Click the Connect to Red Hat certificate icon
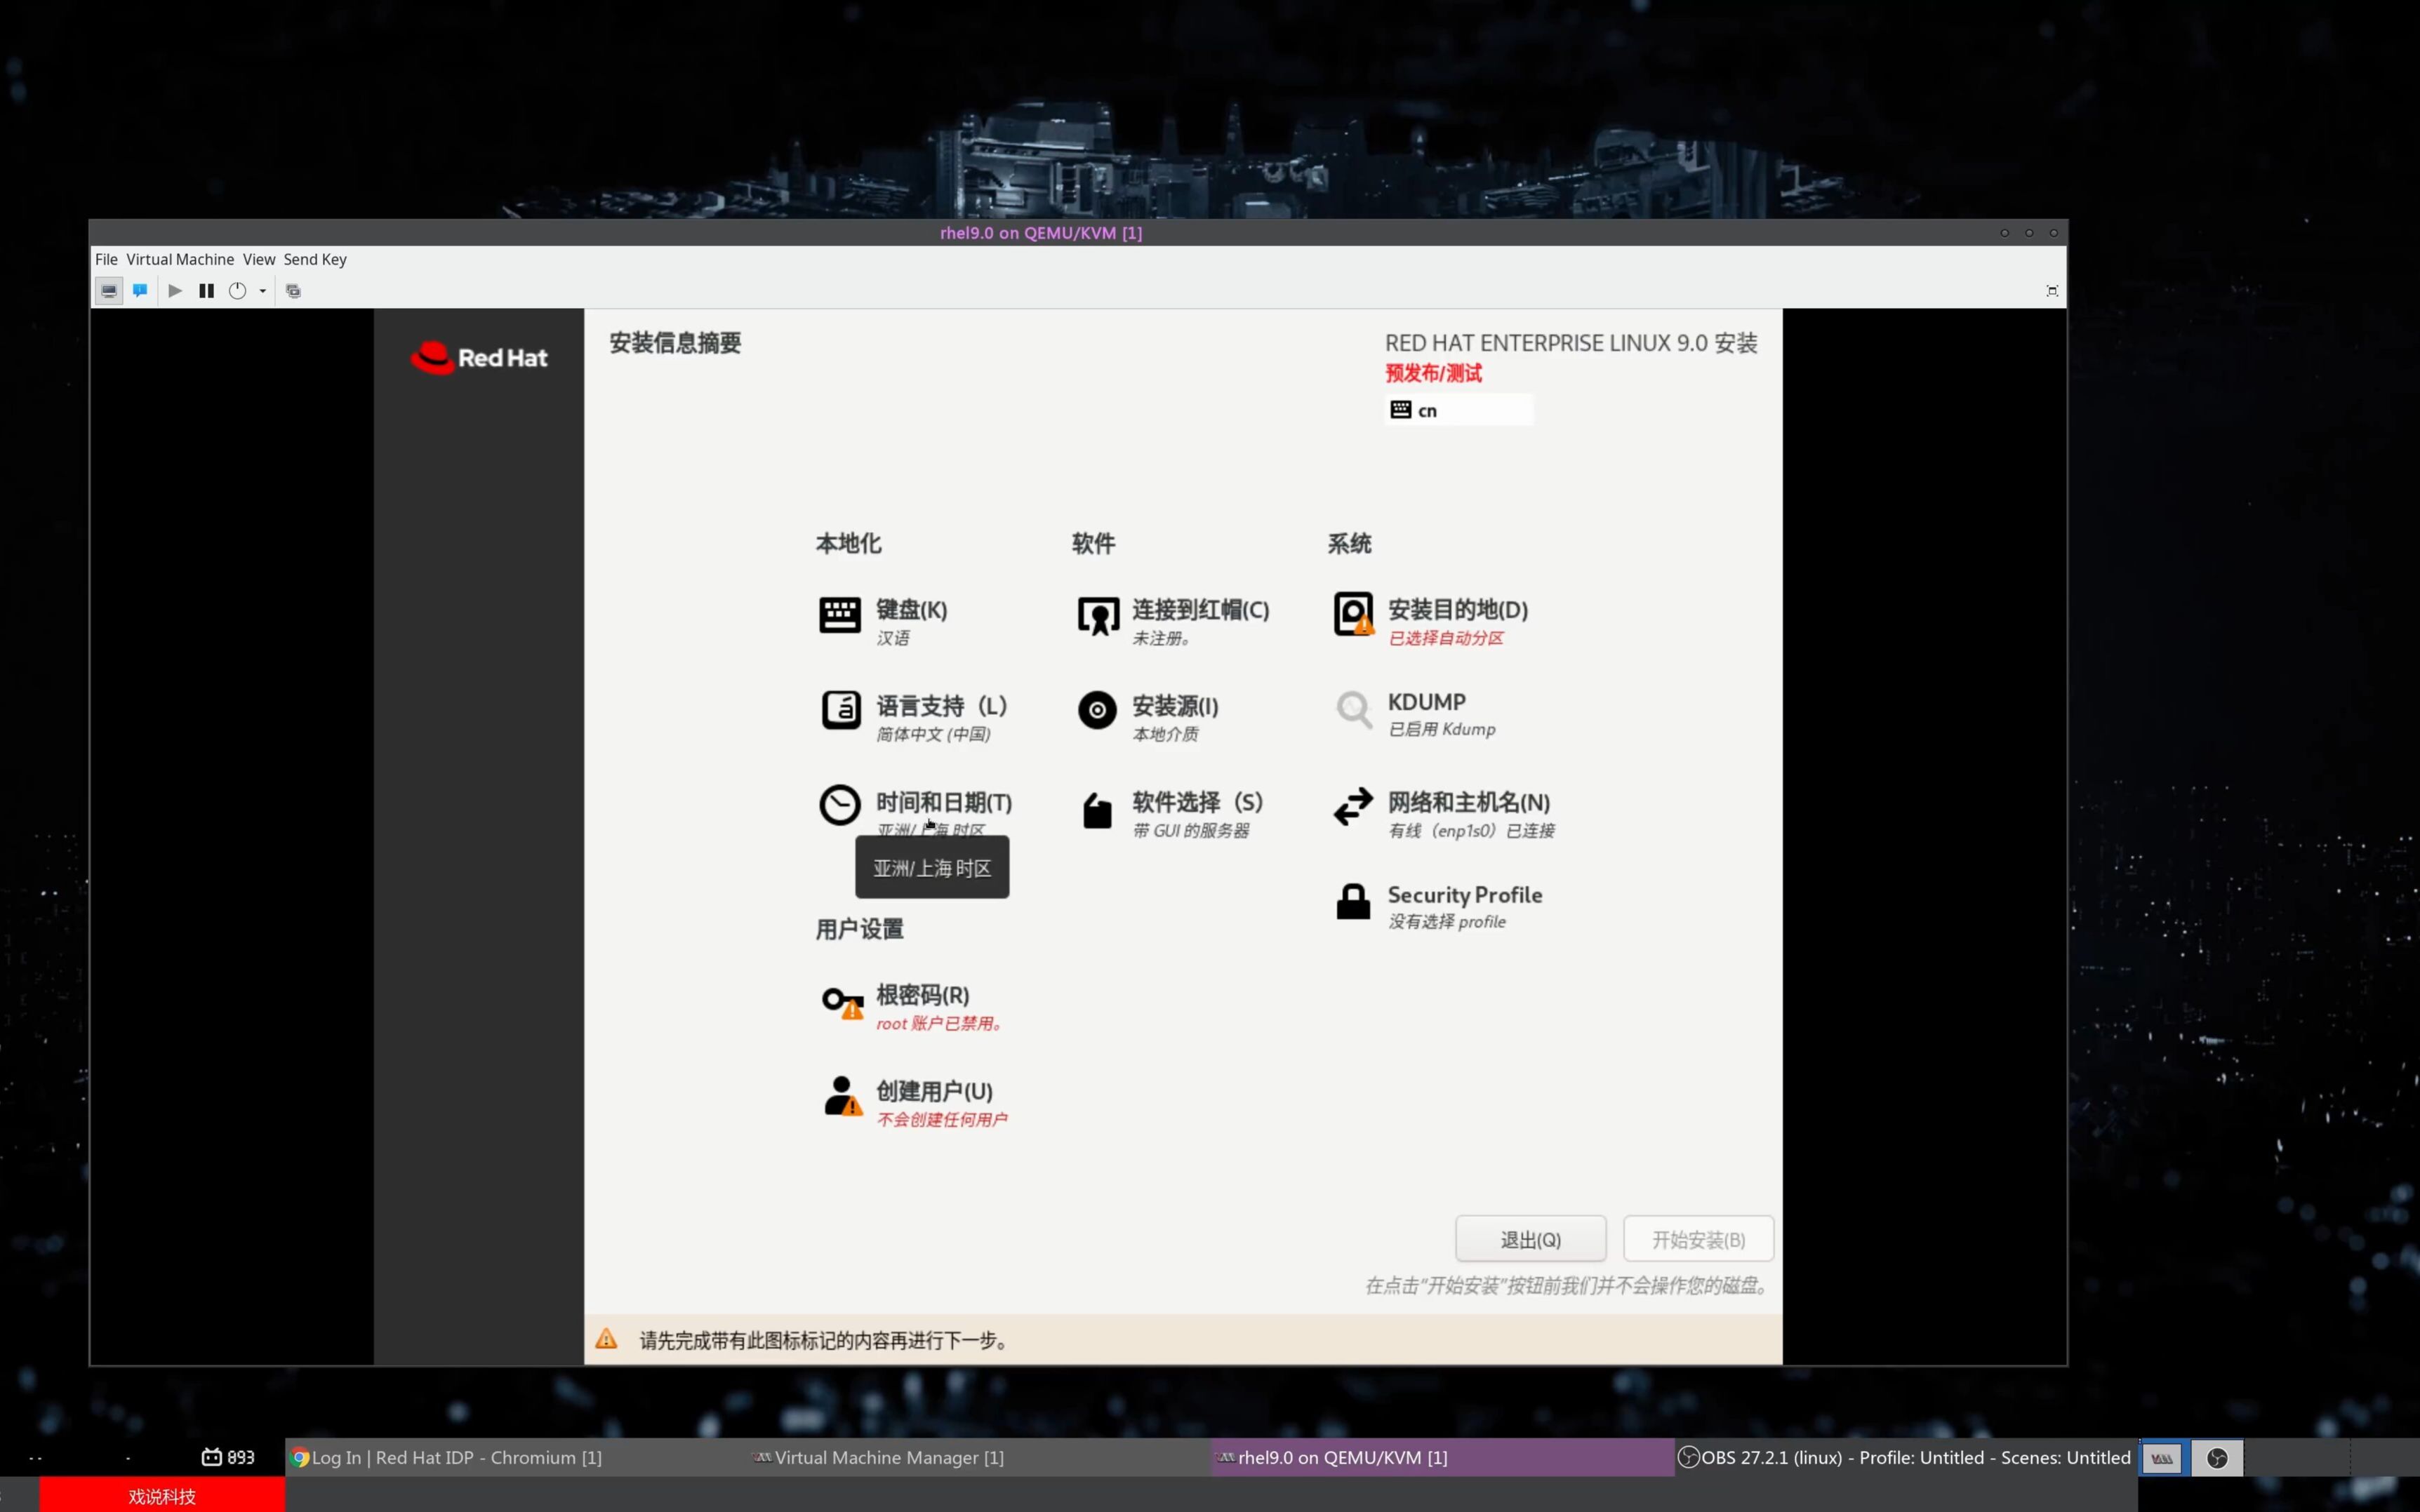This screenshot has height=1512, width=2420. [x=1097, y=616]
